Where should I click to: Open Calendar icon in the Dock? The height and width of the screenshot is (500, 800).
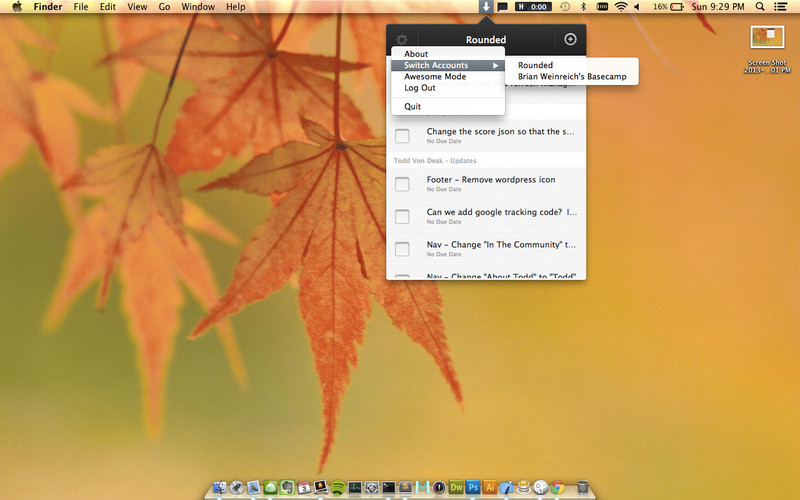pos(304,488)
